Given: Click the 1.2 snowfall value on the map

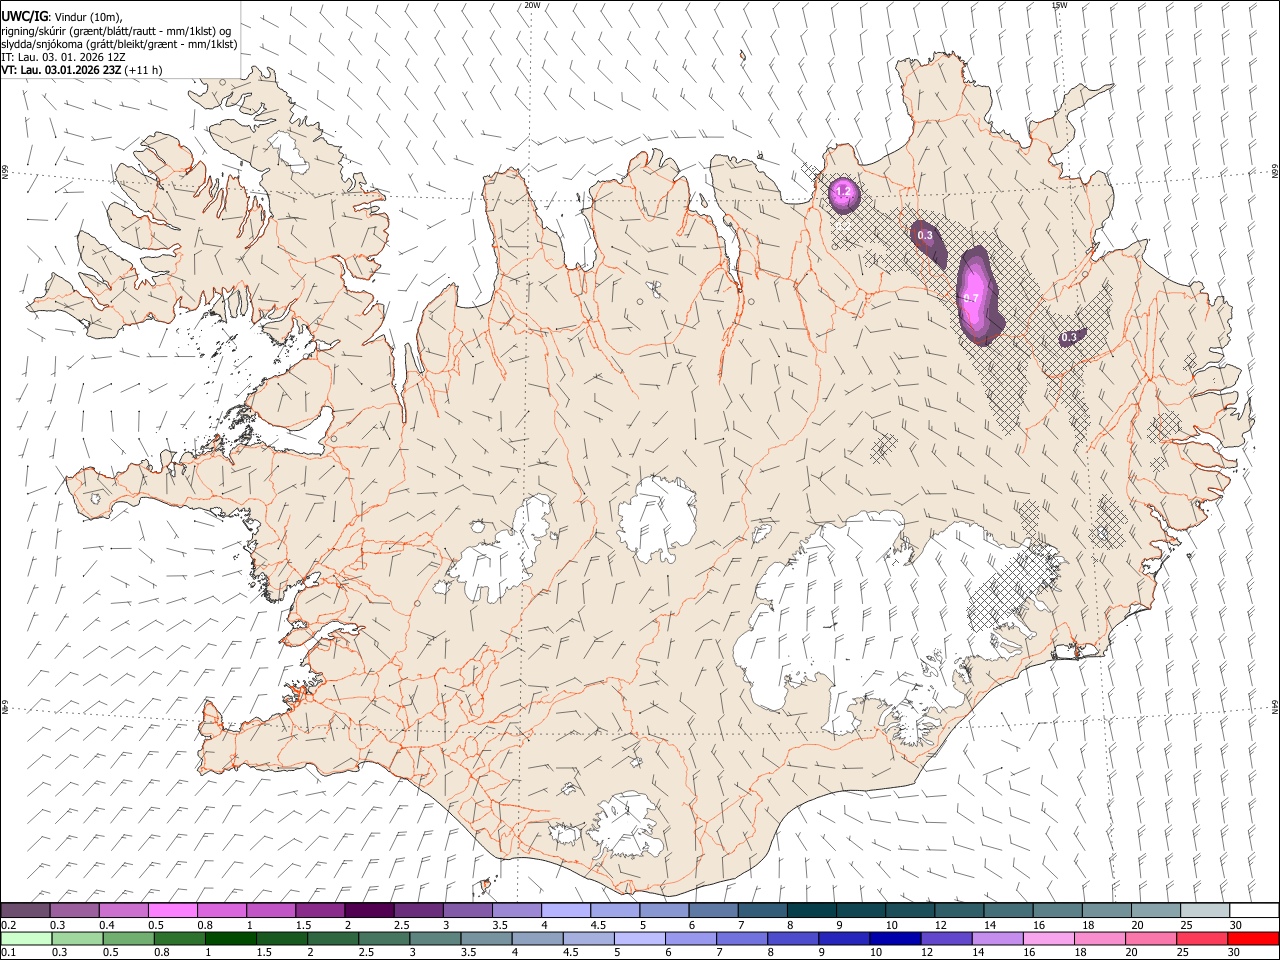Looking at the screenshot, I should (843, 191).
